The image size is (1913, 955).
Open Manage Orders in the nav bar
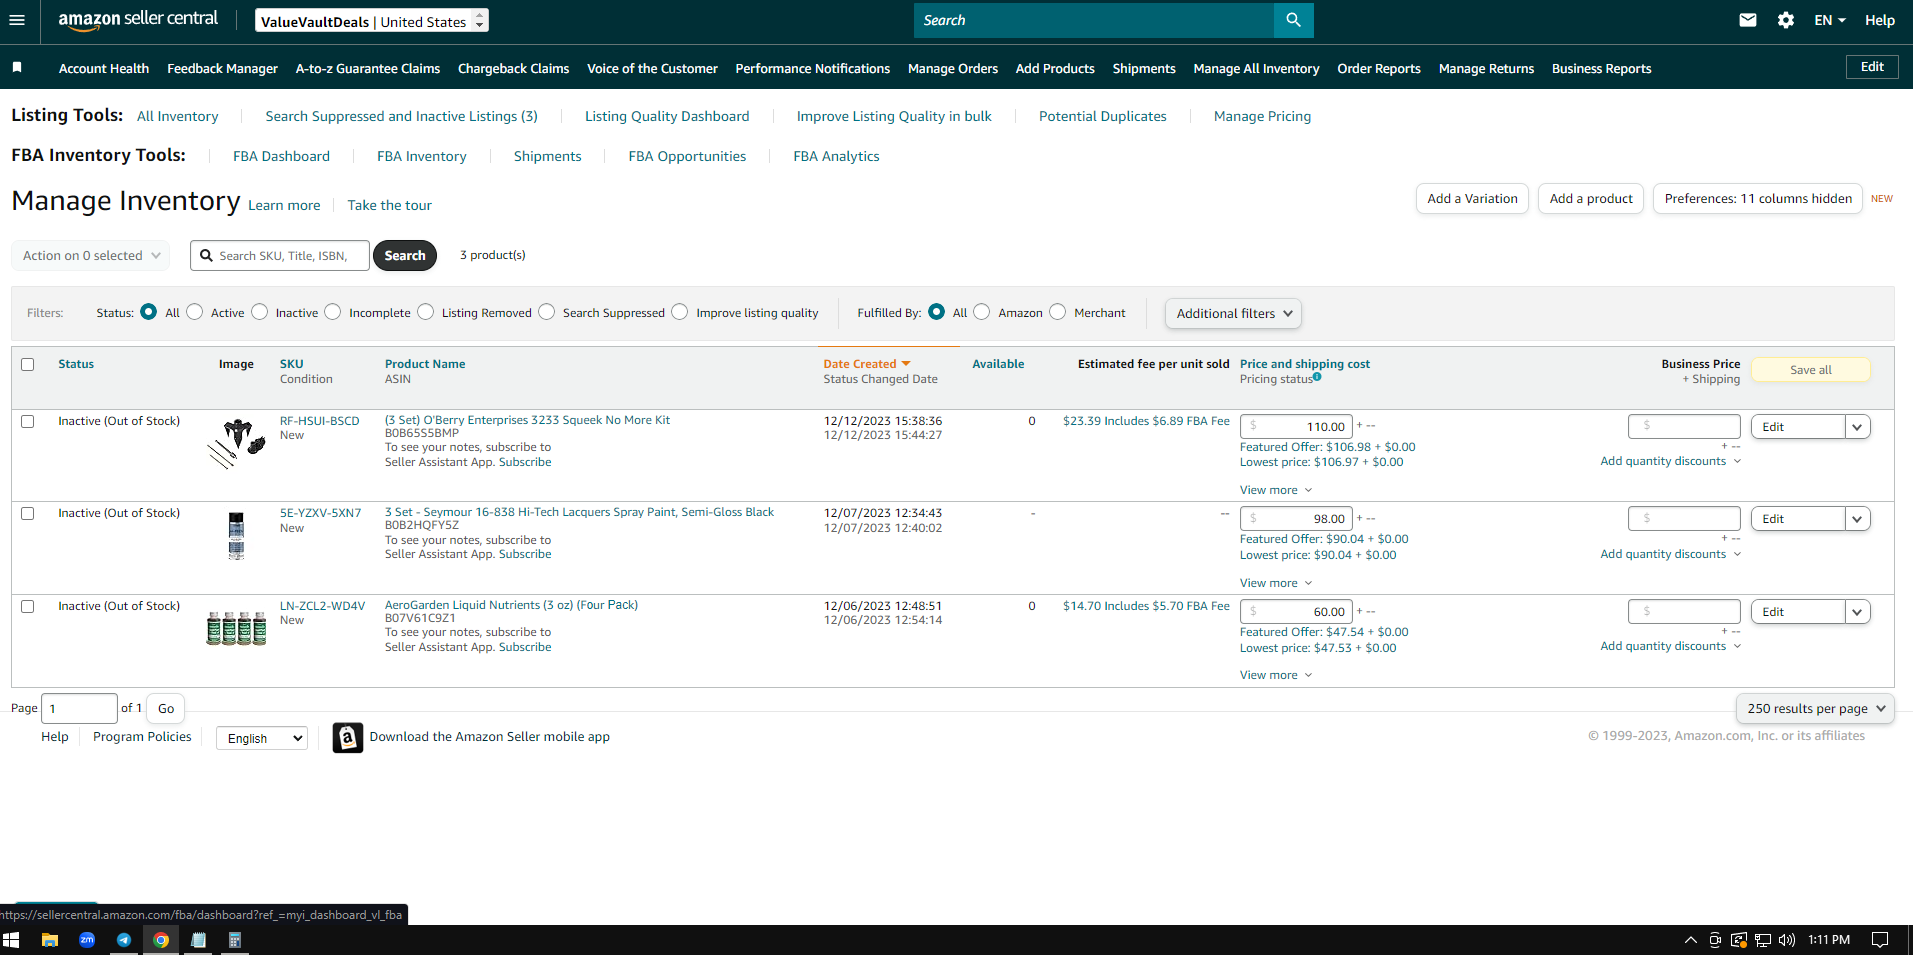[953, 68]
